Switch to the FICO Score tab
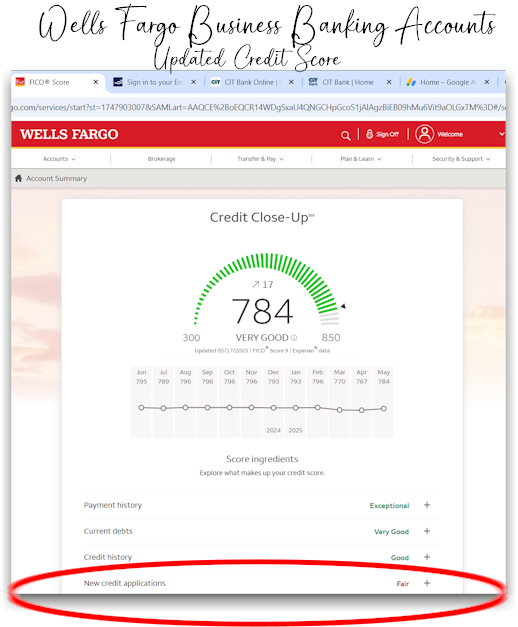Image resolution: width=518 pixels, height=627 pixels. [58, 82]
